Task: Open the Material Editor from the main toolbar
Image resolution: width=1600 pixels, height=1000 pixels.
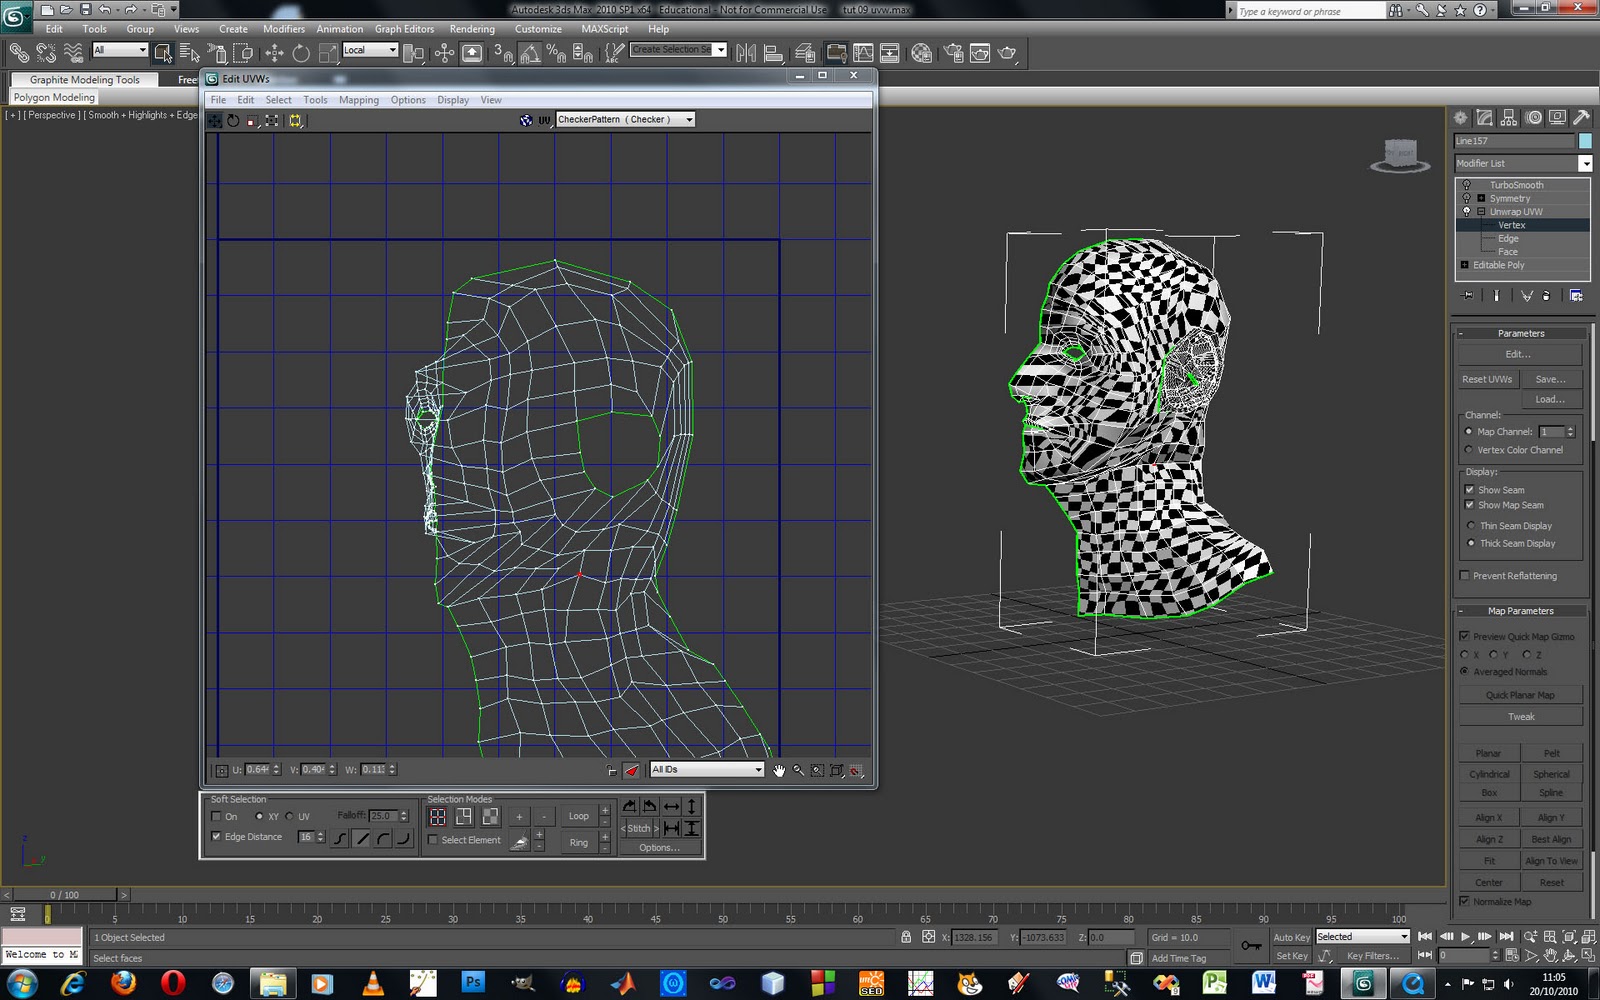Action: click(x=922, y=53)
